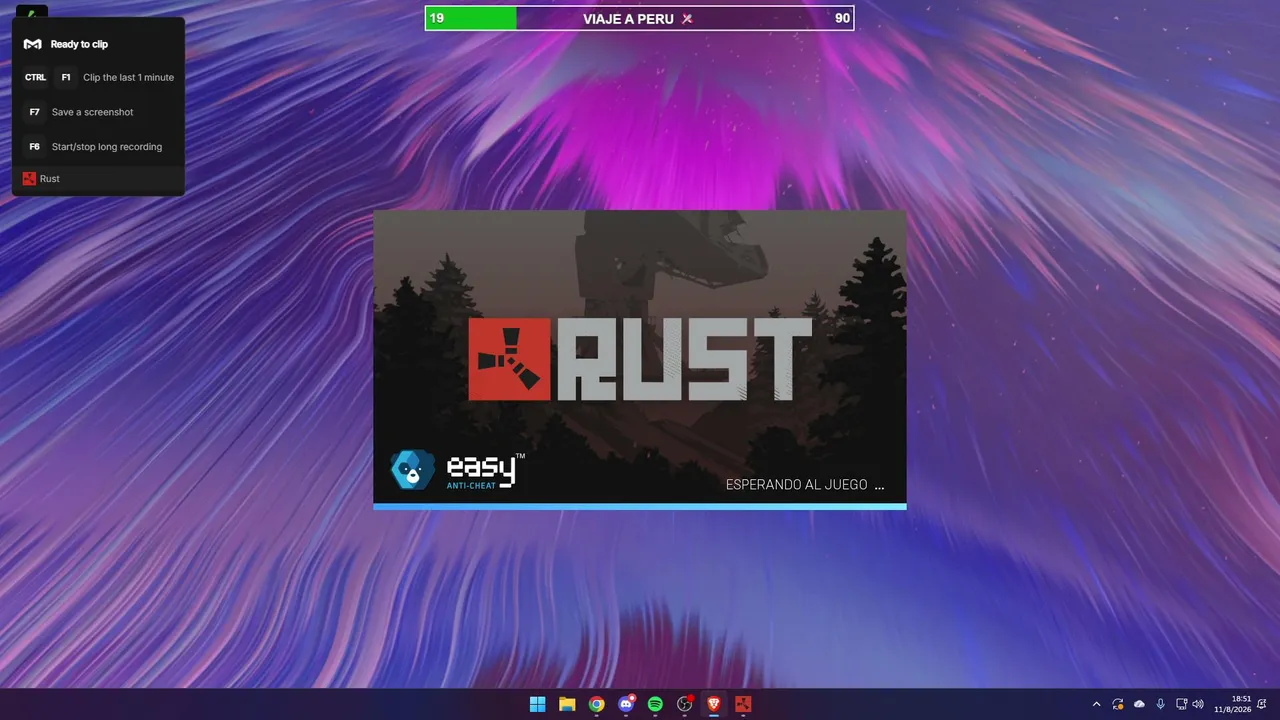Switch to Spotify on the taskbar
Image resolution: width=1280 pixels, height=720 pixels.
(655, 704)
